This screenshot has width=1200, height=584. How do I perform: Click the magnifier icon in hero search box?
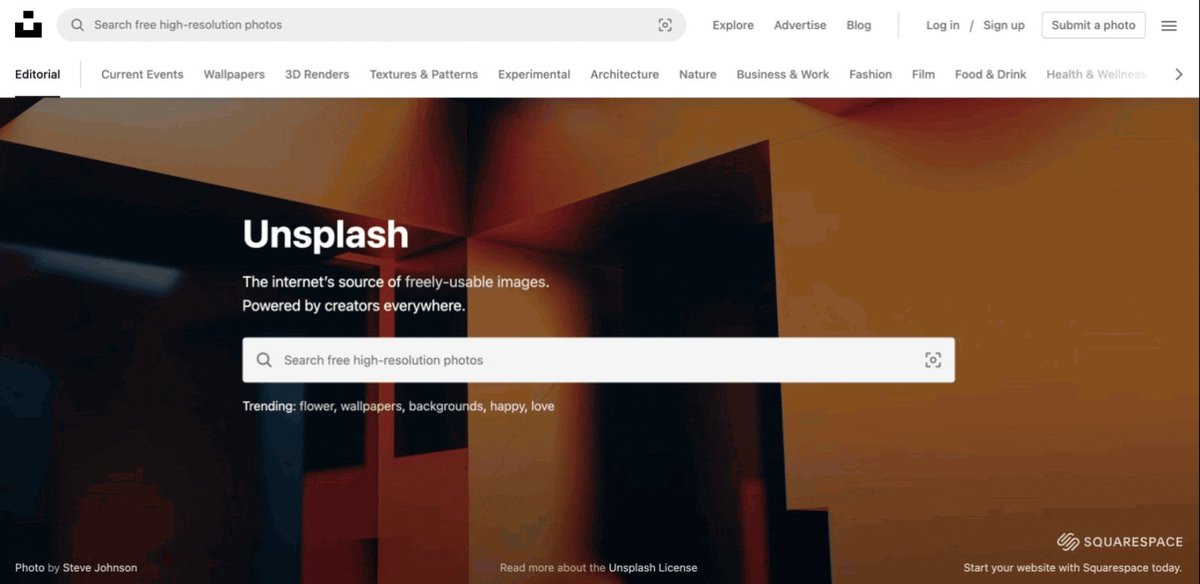click(x=264, y=360)
